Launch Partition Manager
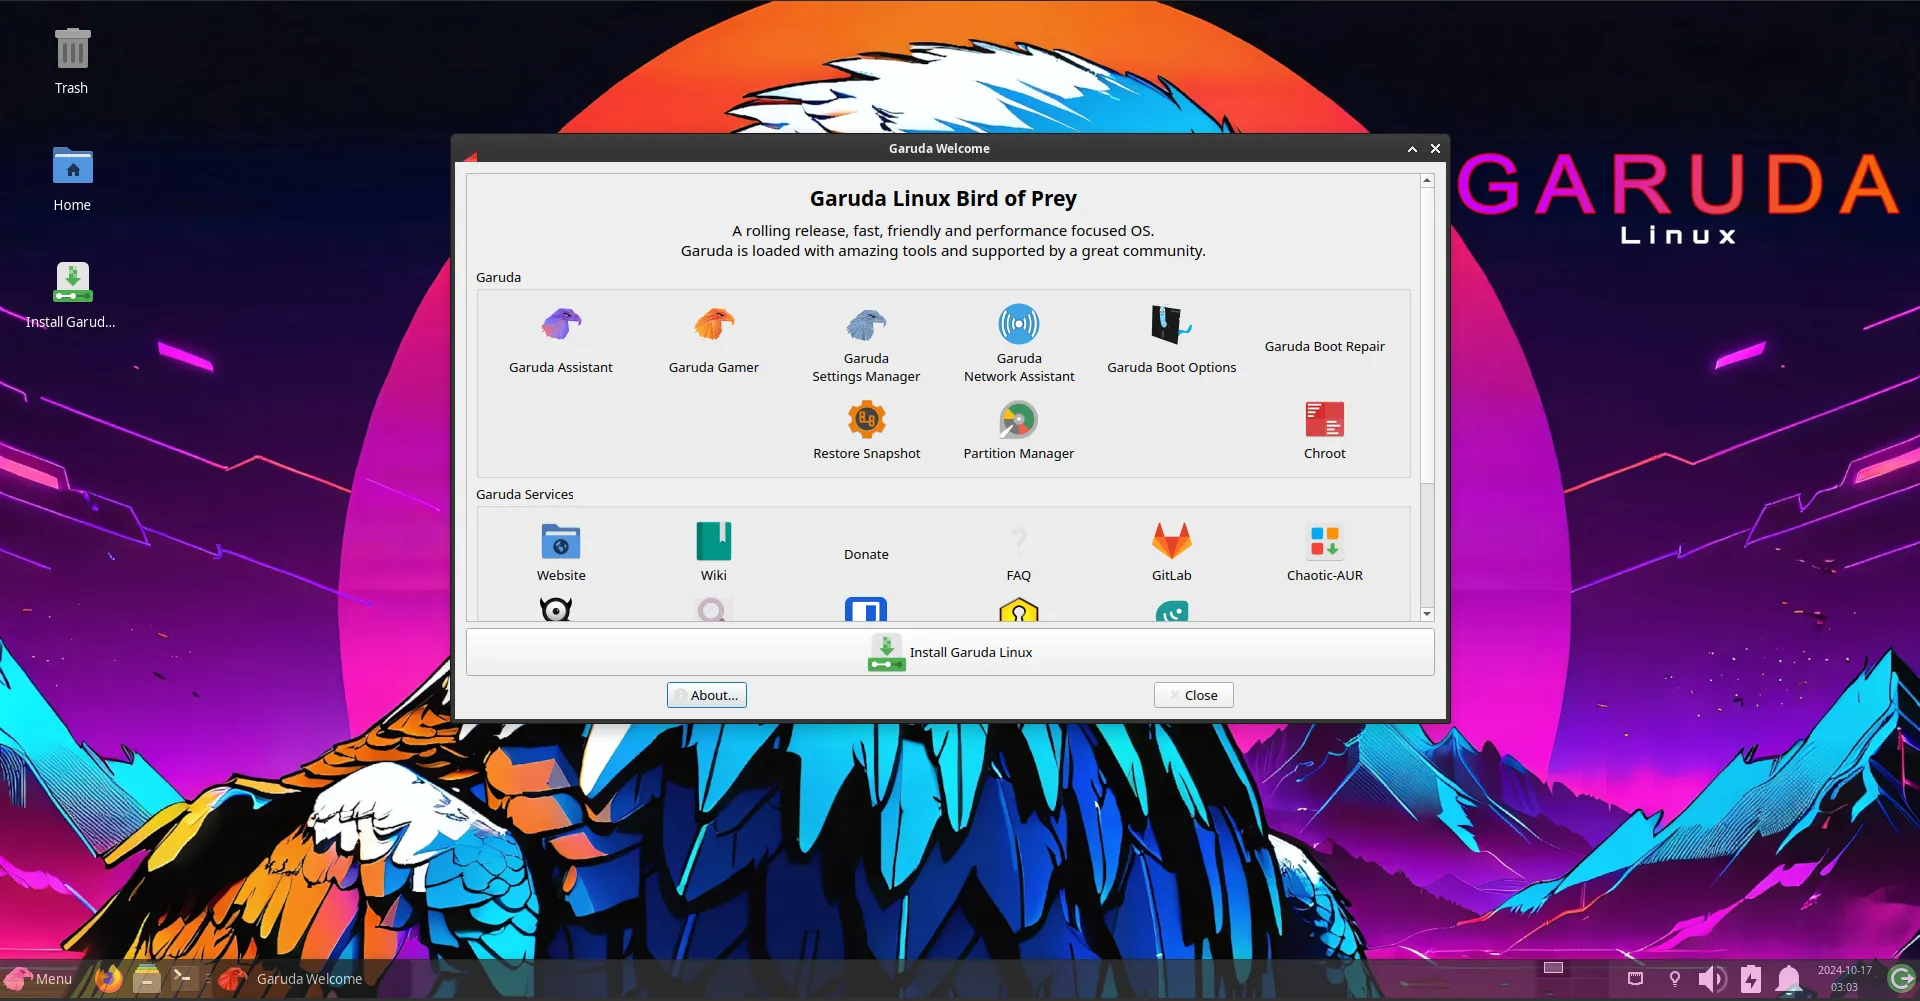The width and height of the screenshot is (1920, 1001). click(1018, 431)
